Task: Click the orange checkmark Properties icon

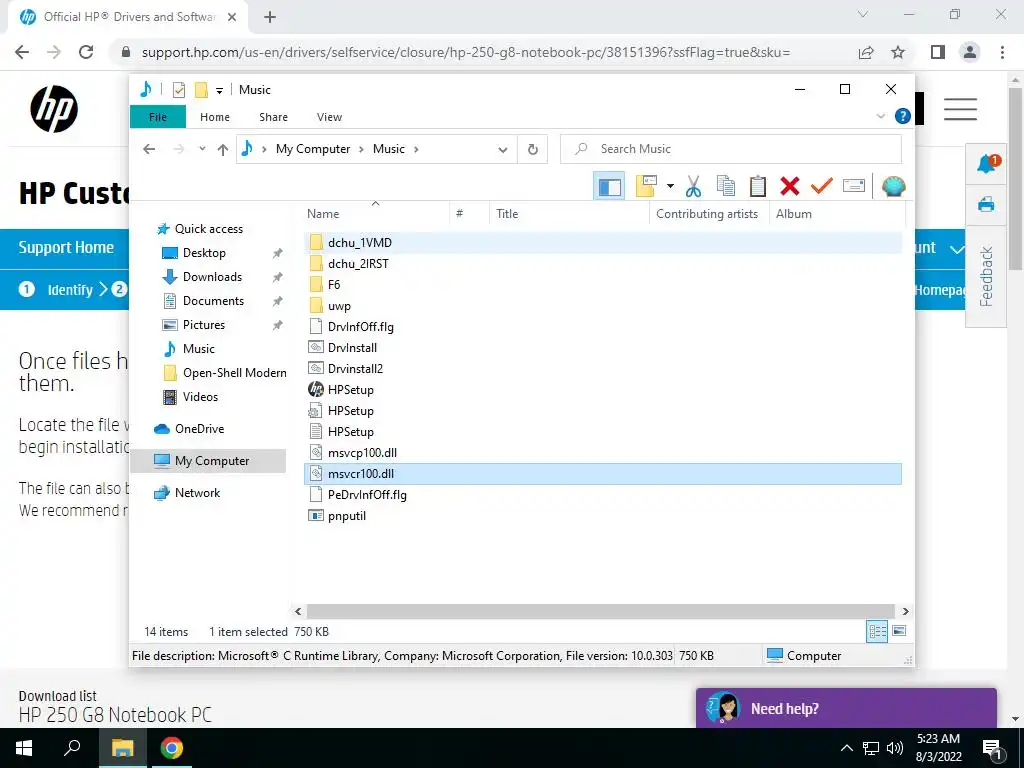Action: [822, 187]
